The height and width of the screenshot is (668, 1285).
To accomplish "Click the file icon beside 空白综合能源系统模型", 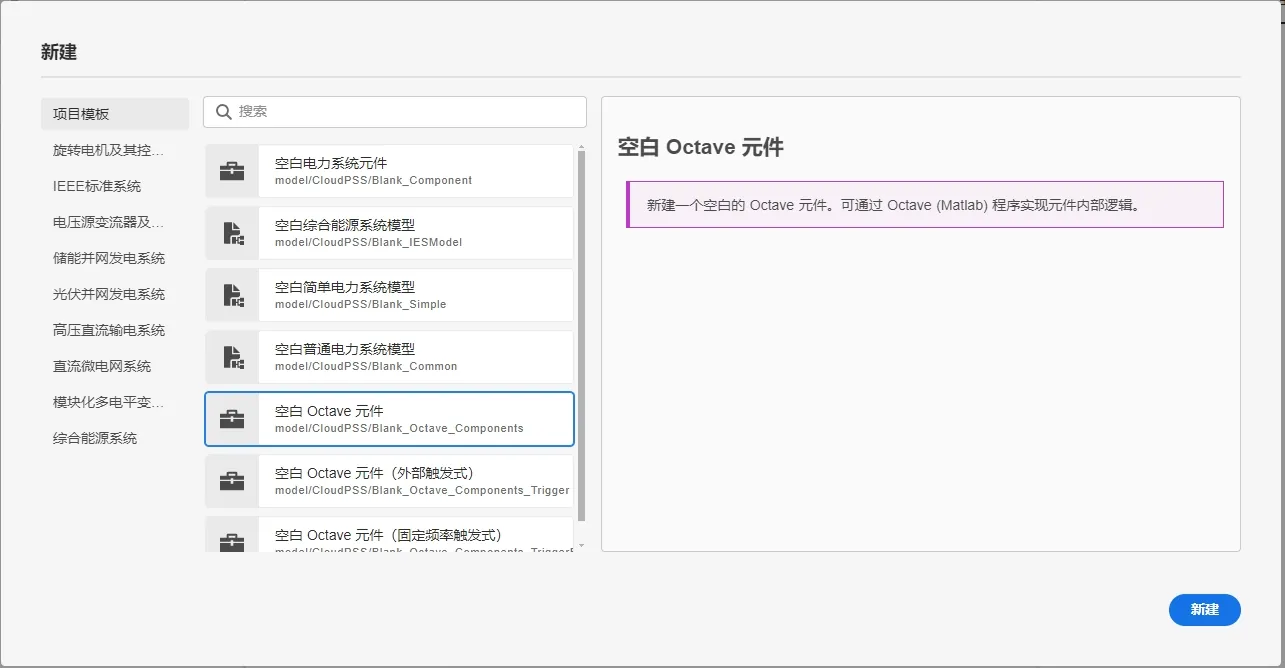I will pyautogui.click(x=232, y=232).
